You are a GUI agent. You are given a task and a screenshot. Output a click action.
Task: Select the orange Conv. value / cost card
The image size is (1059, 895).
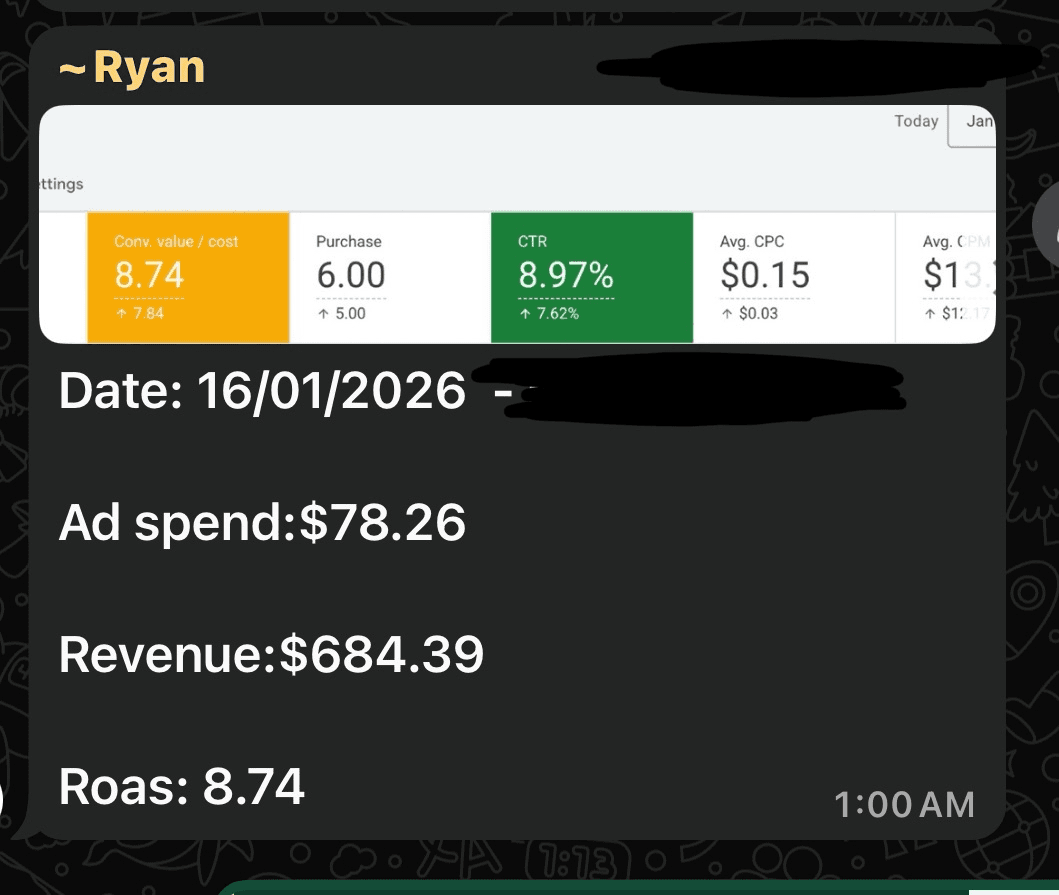(189, 277)
